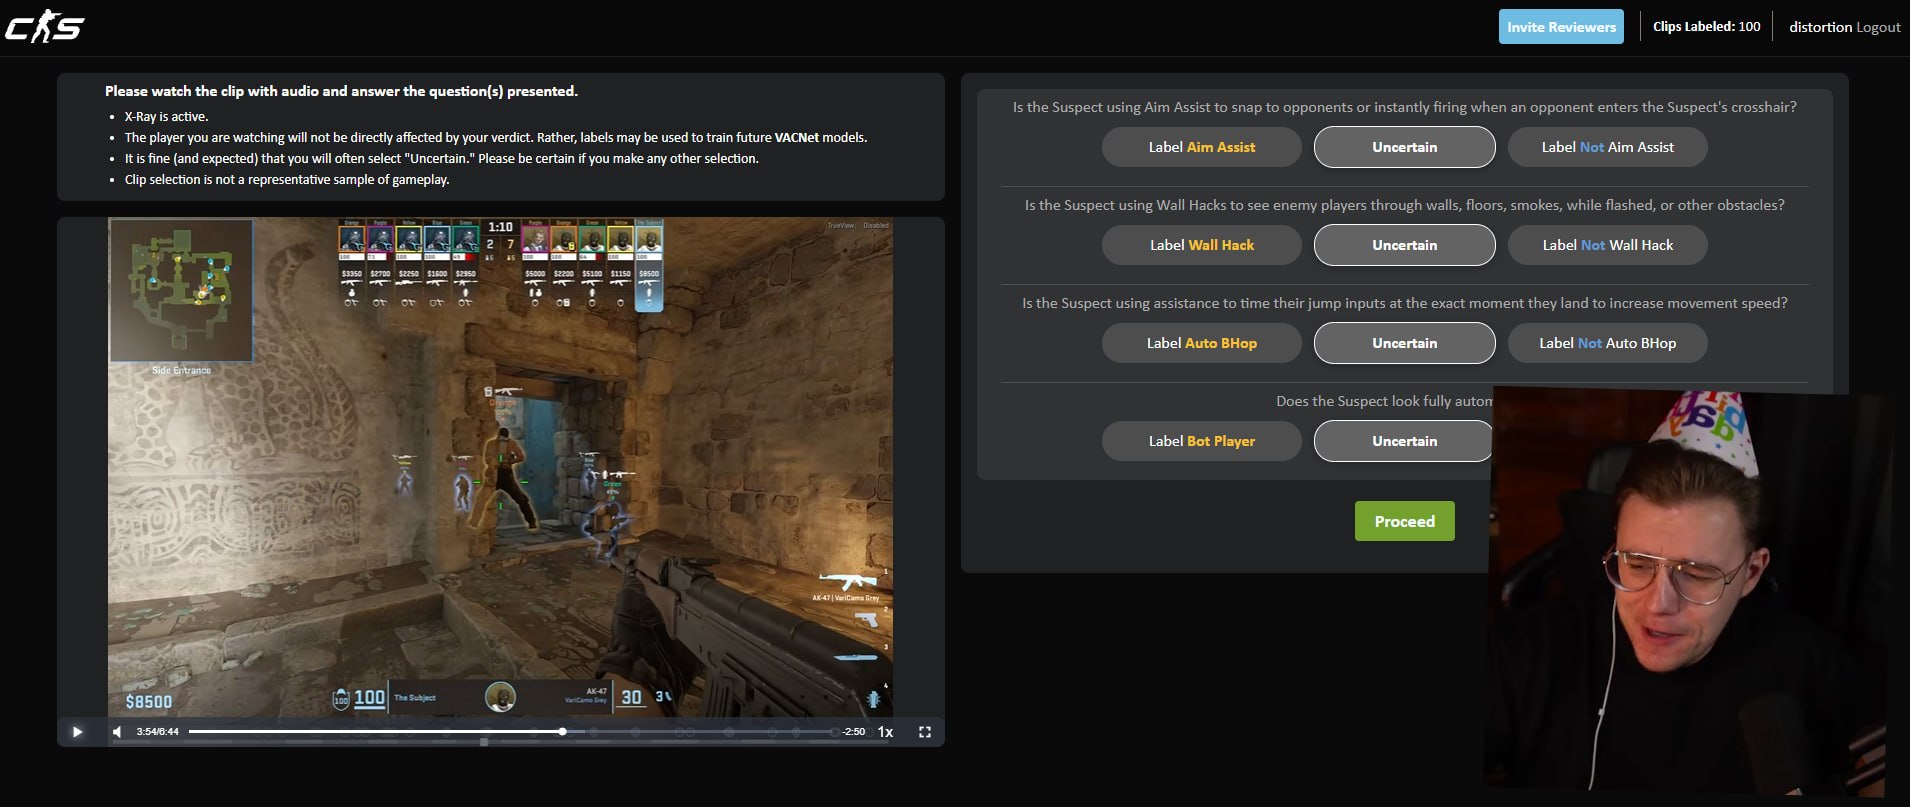This screenshot has width=1910, height=807.
Task: Select Label Bot Player
Action: pos(1202,441)
